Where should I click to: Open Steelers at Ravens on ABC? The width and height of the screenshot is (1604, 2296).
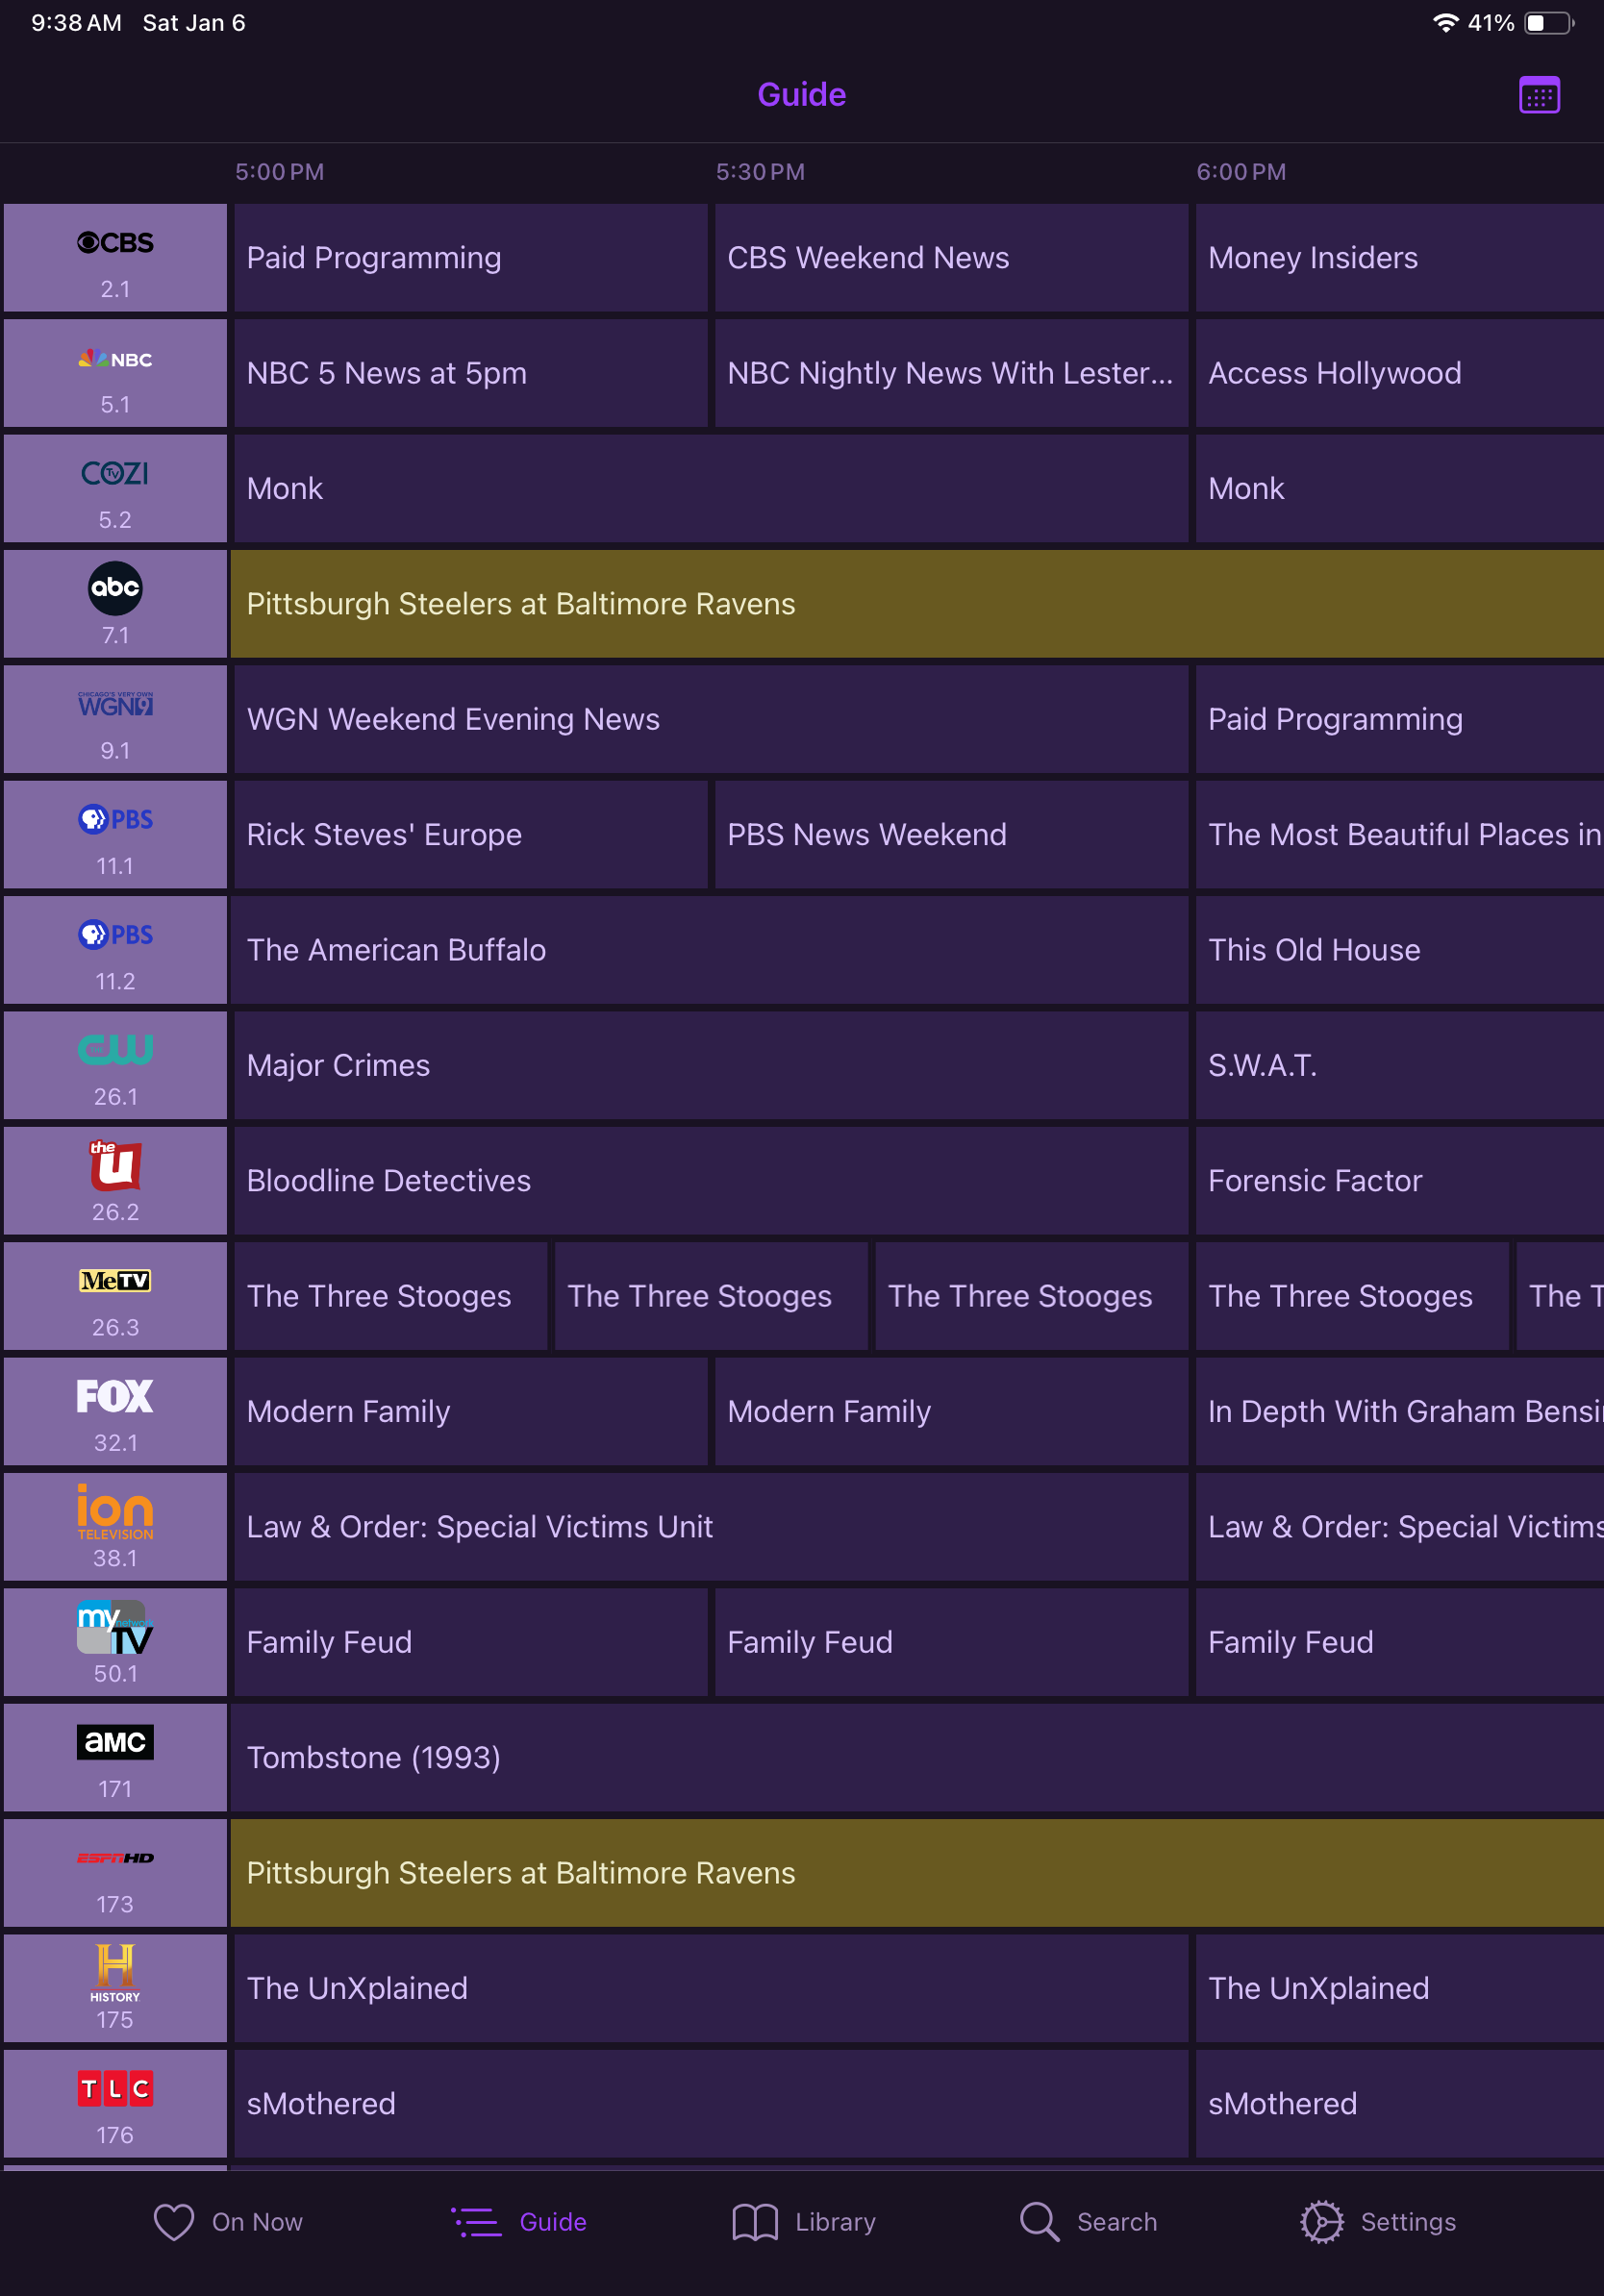click(x=915, y=604)
